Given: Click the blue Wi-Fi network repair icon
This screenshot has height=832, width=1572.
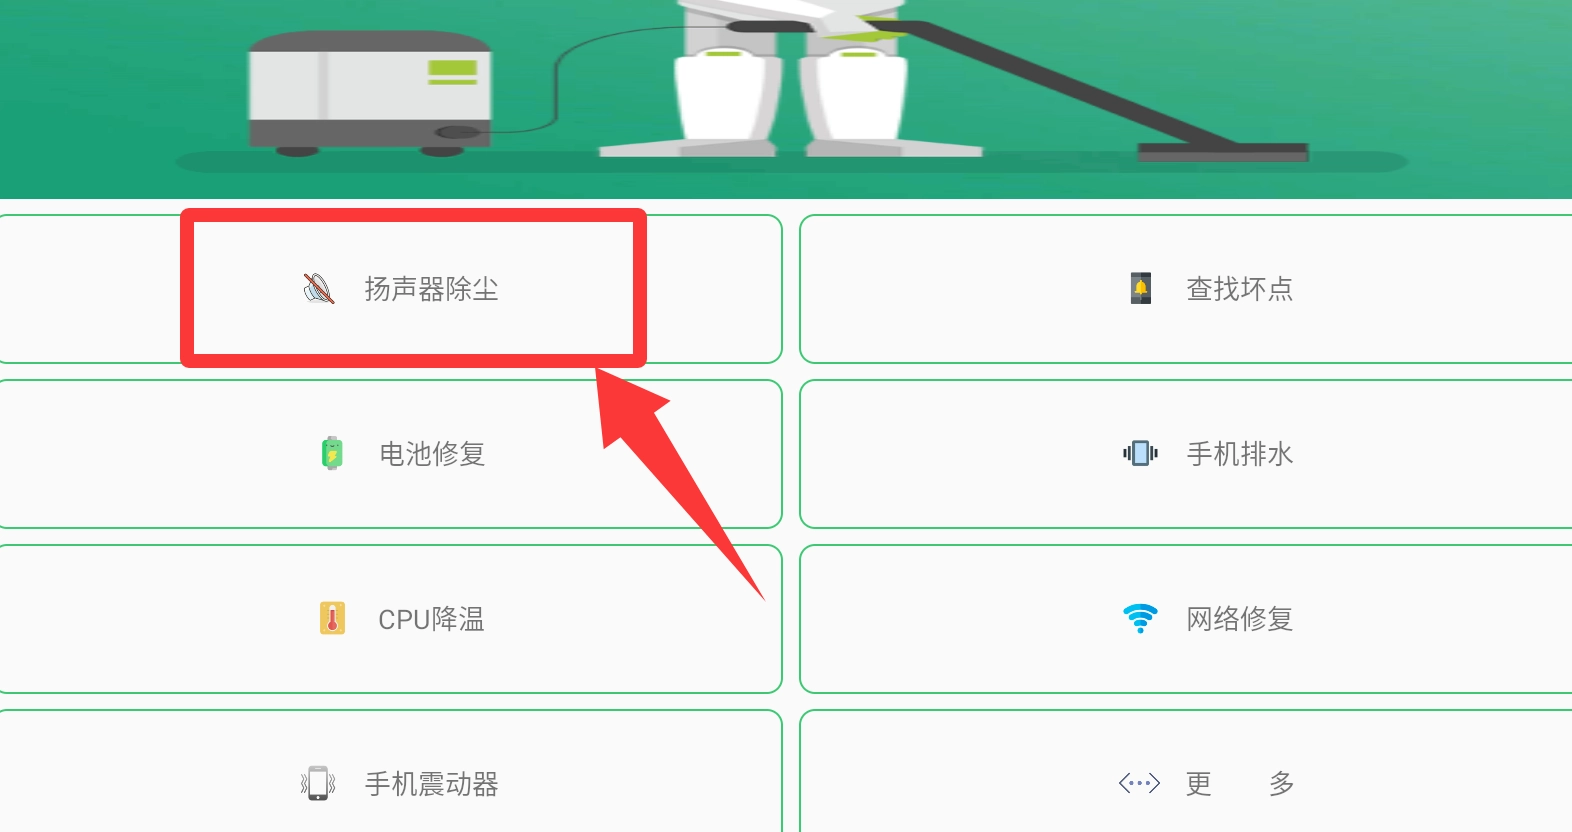Looking at the screenshot, I should point(1140,618).
